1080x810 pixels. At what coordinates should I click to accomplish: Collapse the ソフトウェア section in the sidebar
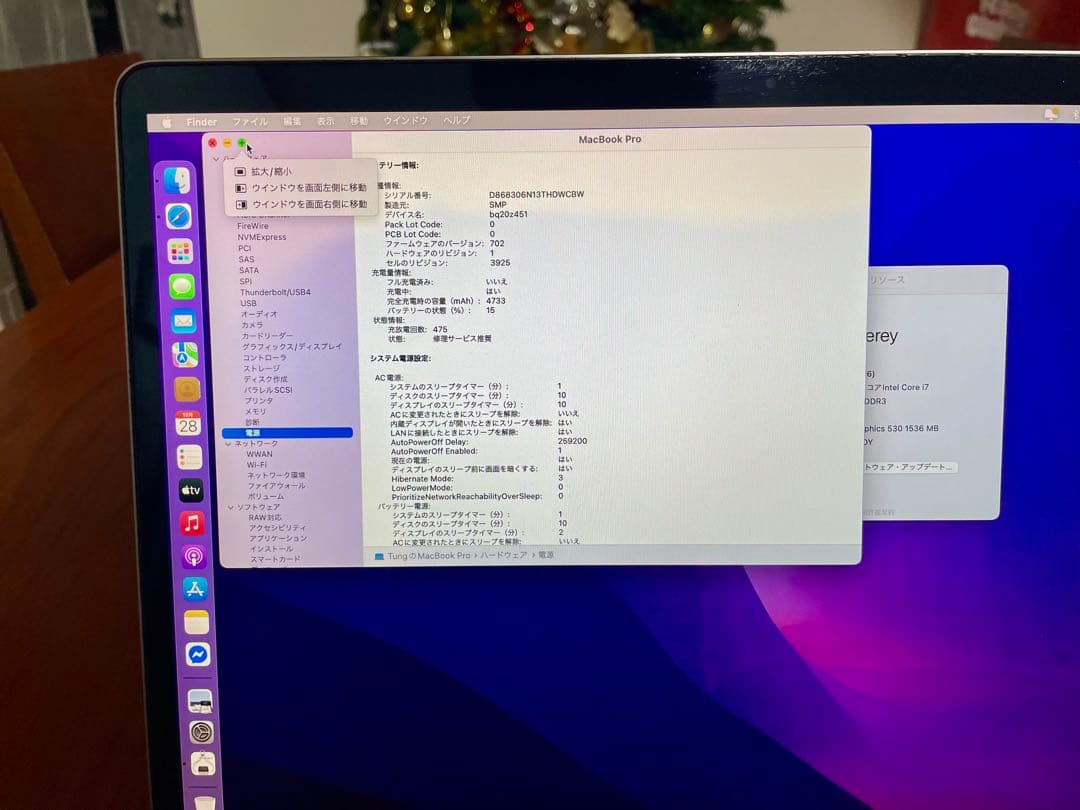pyautogui.click(x=231, y=505)
